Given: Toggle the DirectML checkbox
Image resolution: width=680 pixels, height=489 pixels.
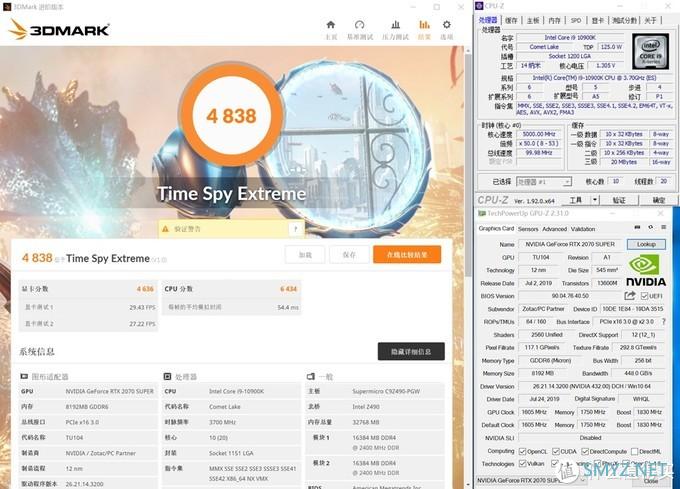Looking at the screenshot, I should point(635,452).
